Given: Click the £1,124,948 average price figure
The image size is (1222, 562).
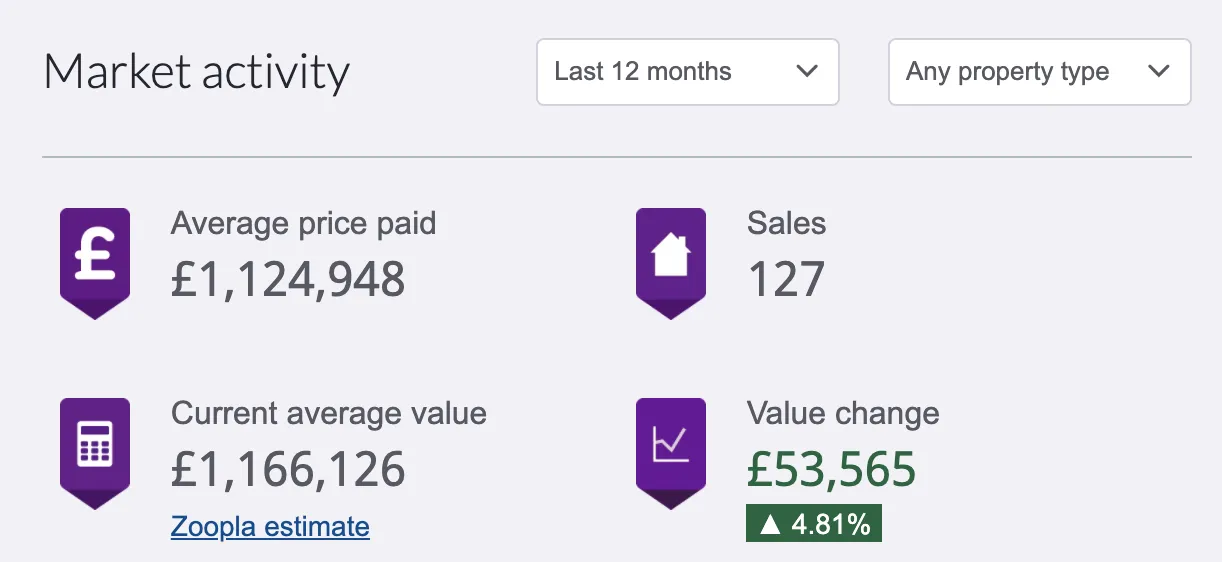Looking at the screenshot, I should click(288, 279).
